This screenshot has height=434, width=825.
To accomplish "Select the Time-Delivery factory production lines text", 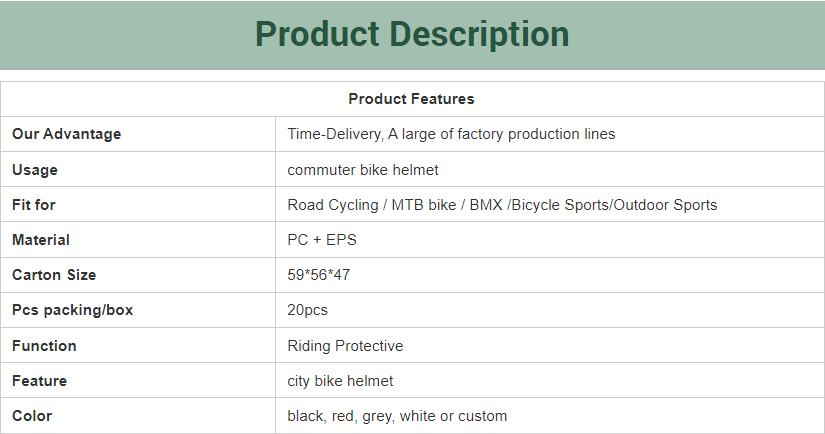I will 451,134.
